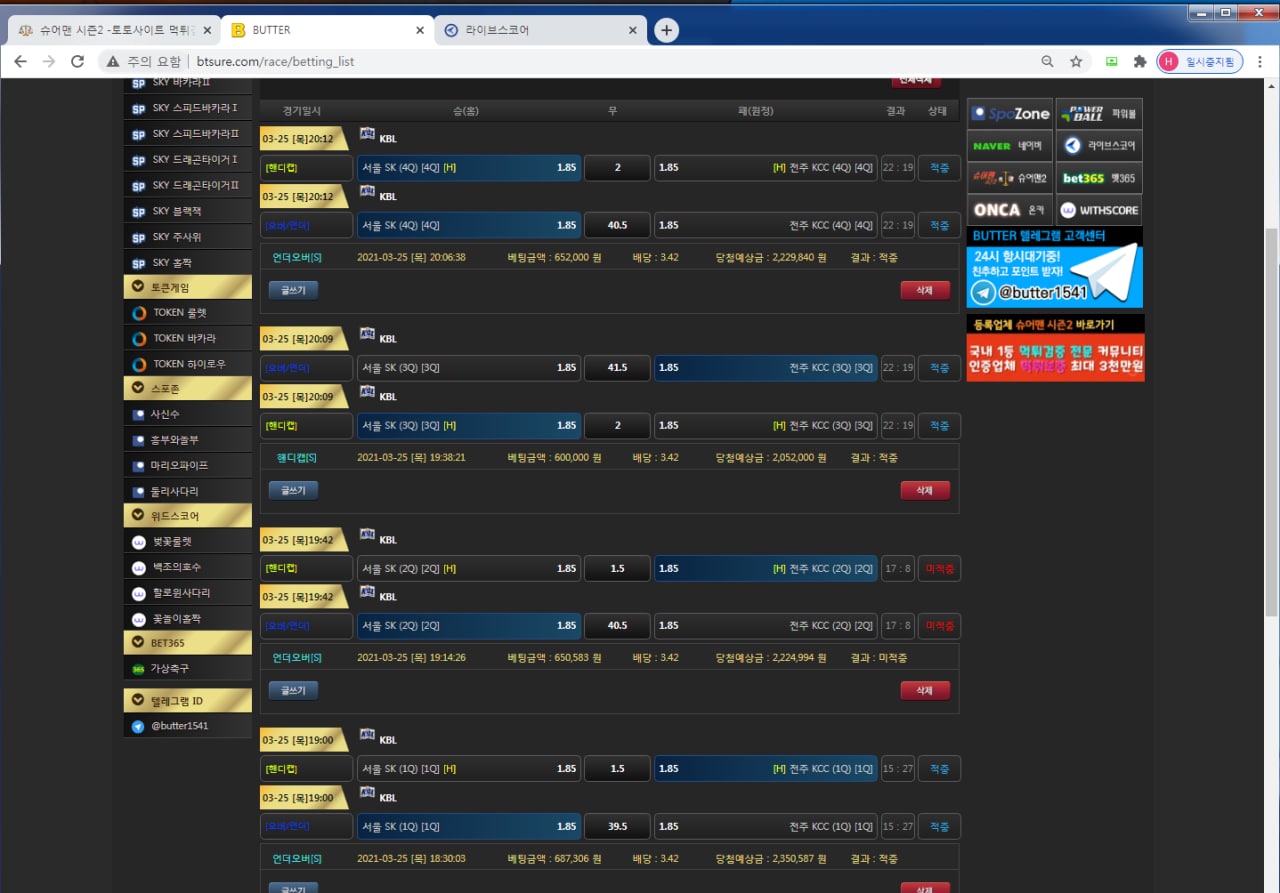Collapse the 토큰게임 section header

pyautogui.click(x=187, y=287)
